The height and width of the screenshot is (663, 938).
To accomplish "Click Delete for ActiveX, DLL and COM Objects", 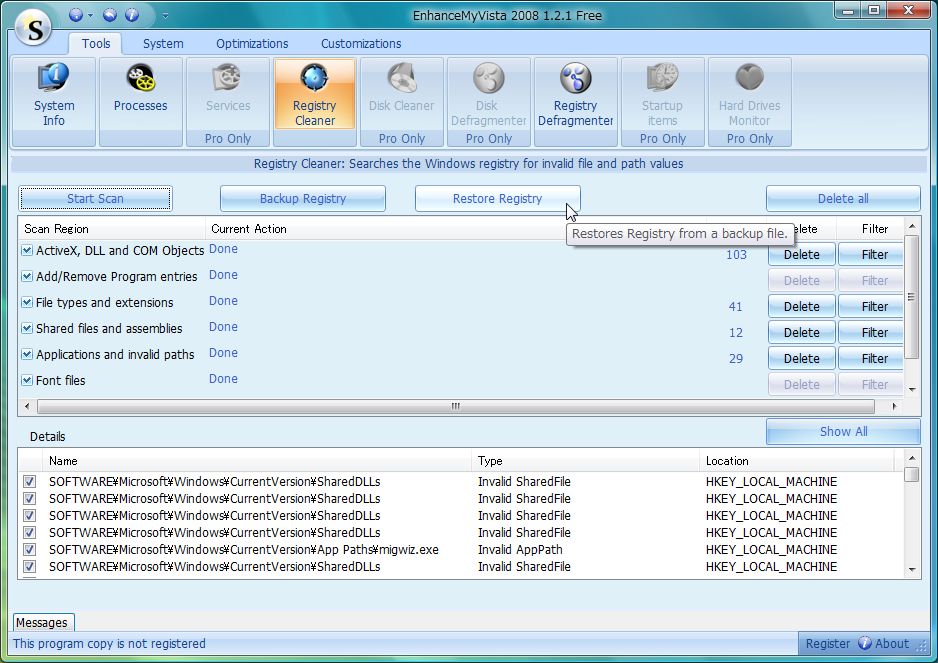I will click(x=802, y=254).
